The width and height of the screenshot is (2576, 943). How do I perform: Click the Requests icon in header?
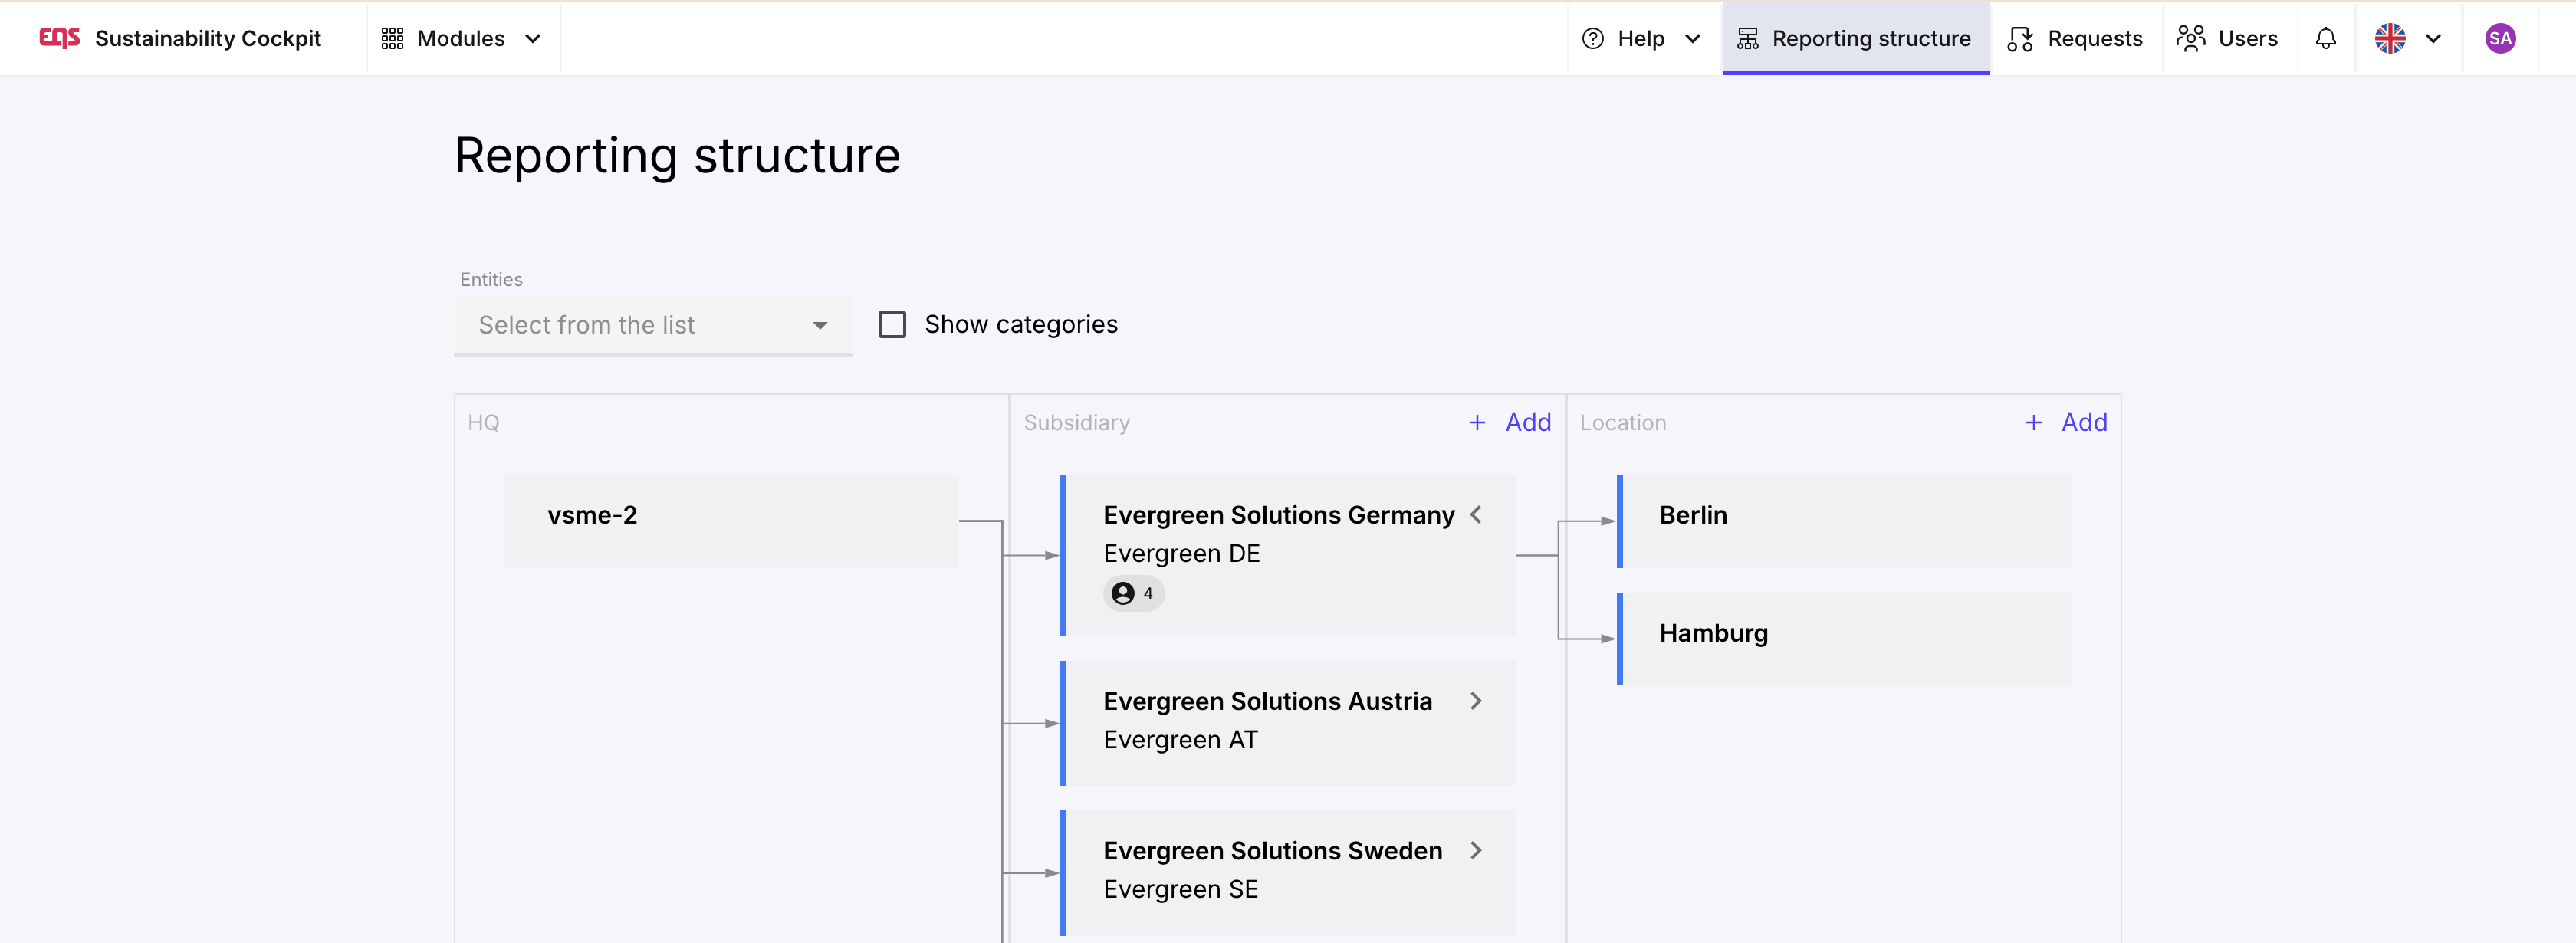tap(2020, 38)
